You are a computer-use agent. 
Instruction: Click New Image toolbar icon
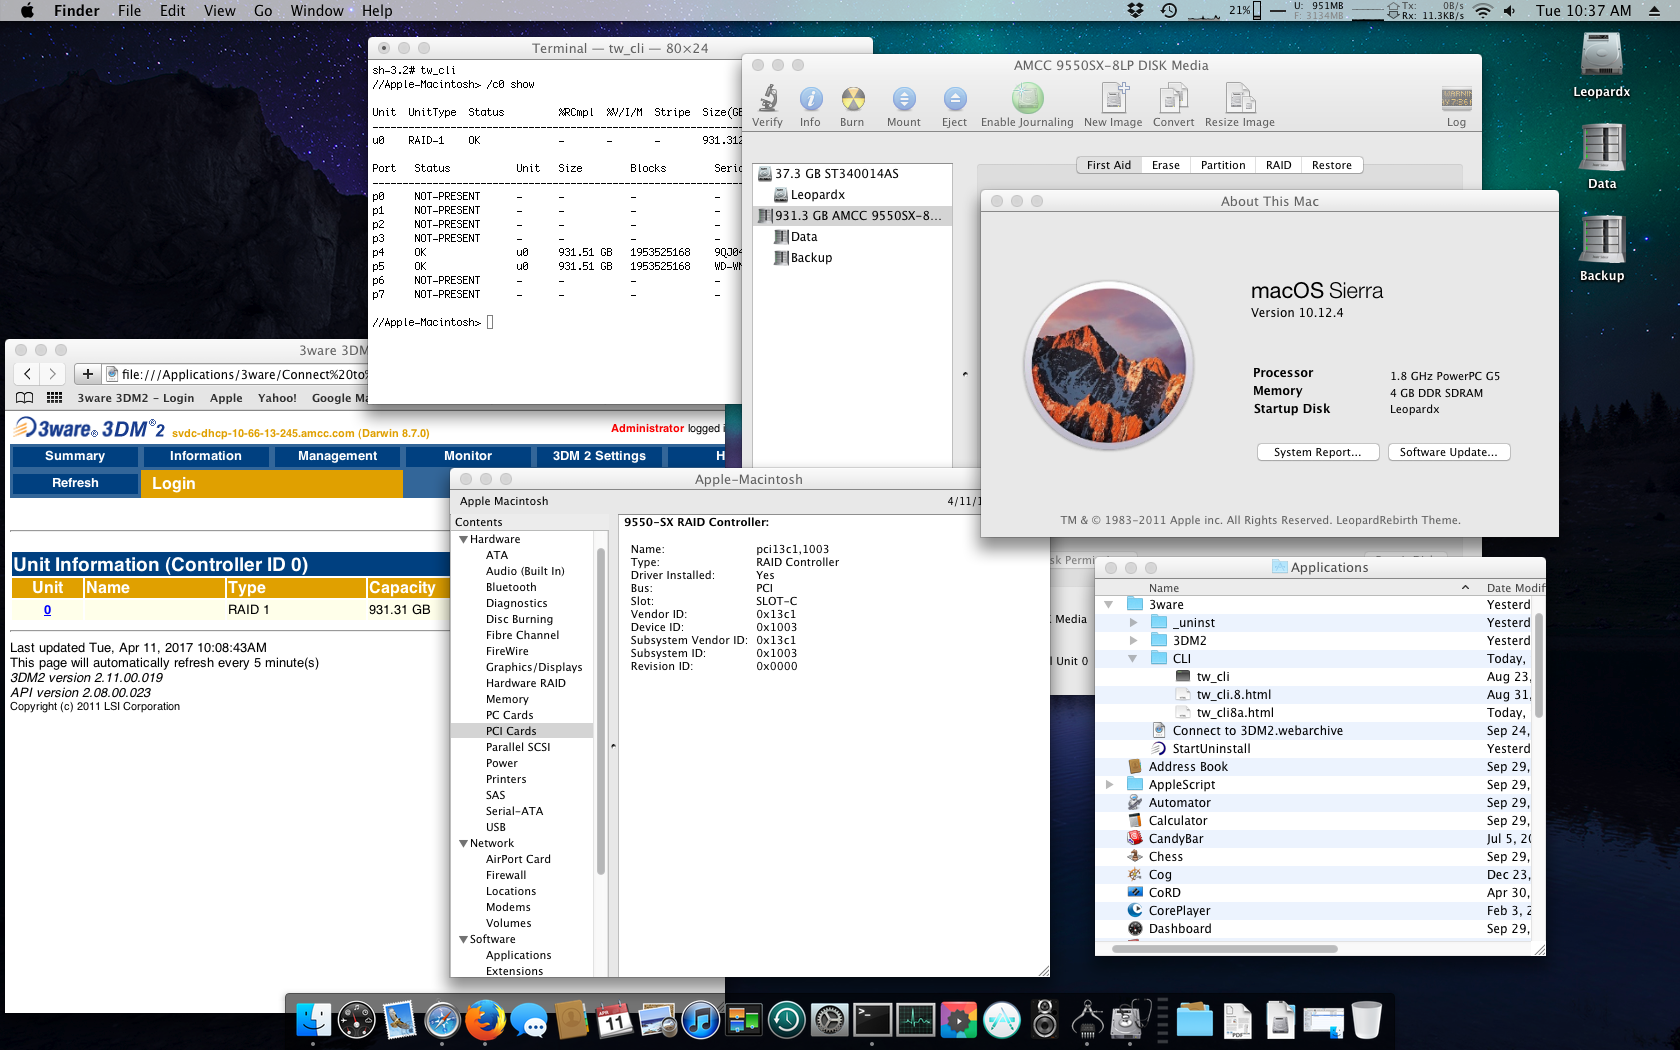pyautogui.click(x=1113, y=99)
